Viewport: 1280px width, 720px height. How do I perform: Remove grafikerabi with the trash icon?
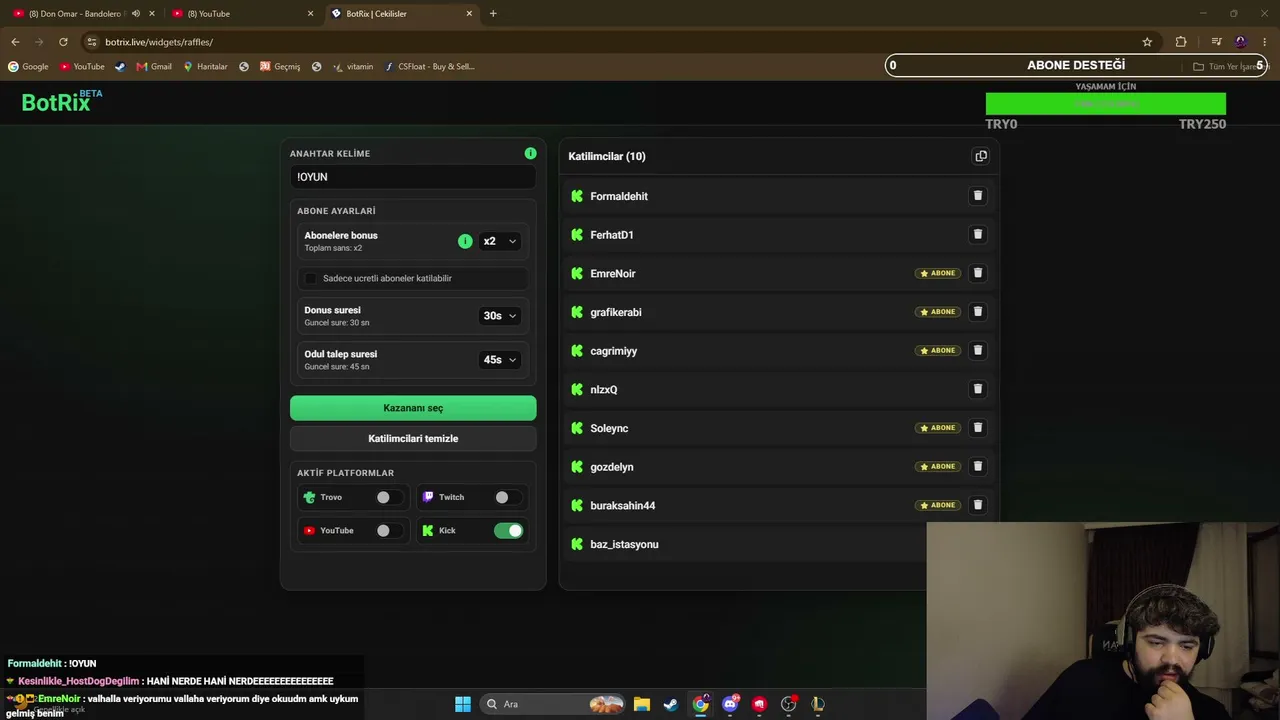click(978, 312)
